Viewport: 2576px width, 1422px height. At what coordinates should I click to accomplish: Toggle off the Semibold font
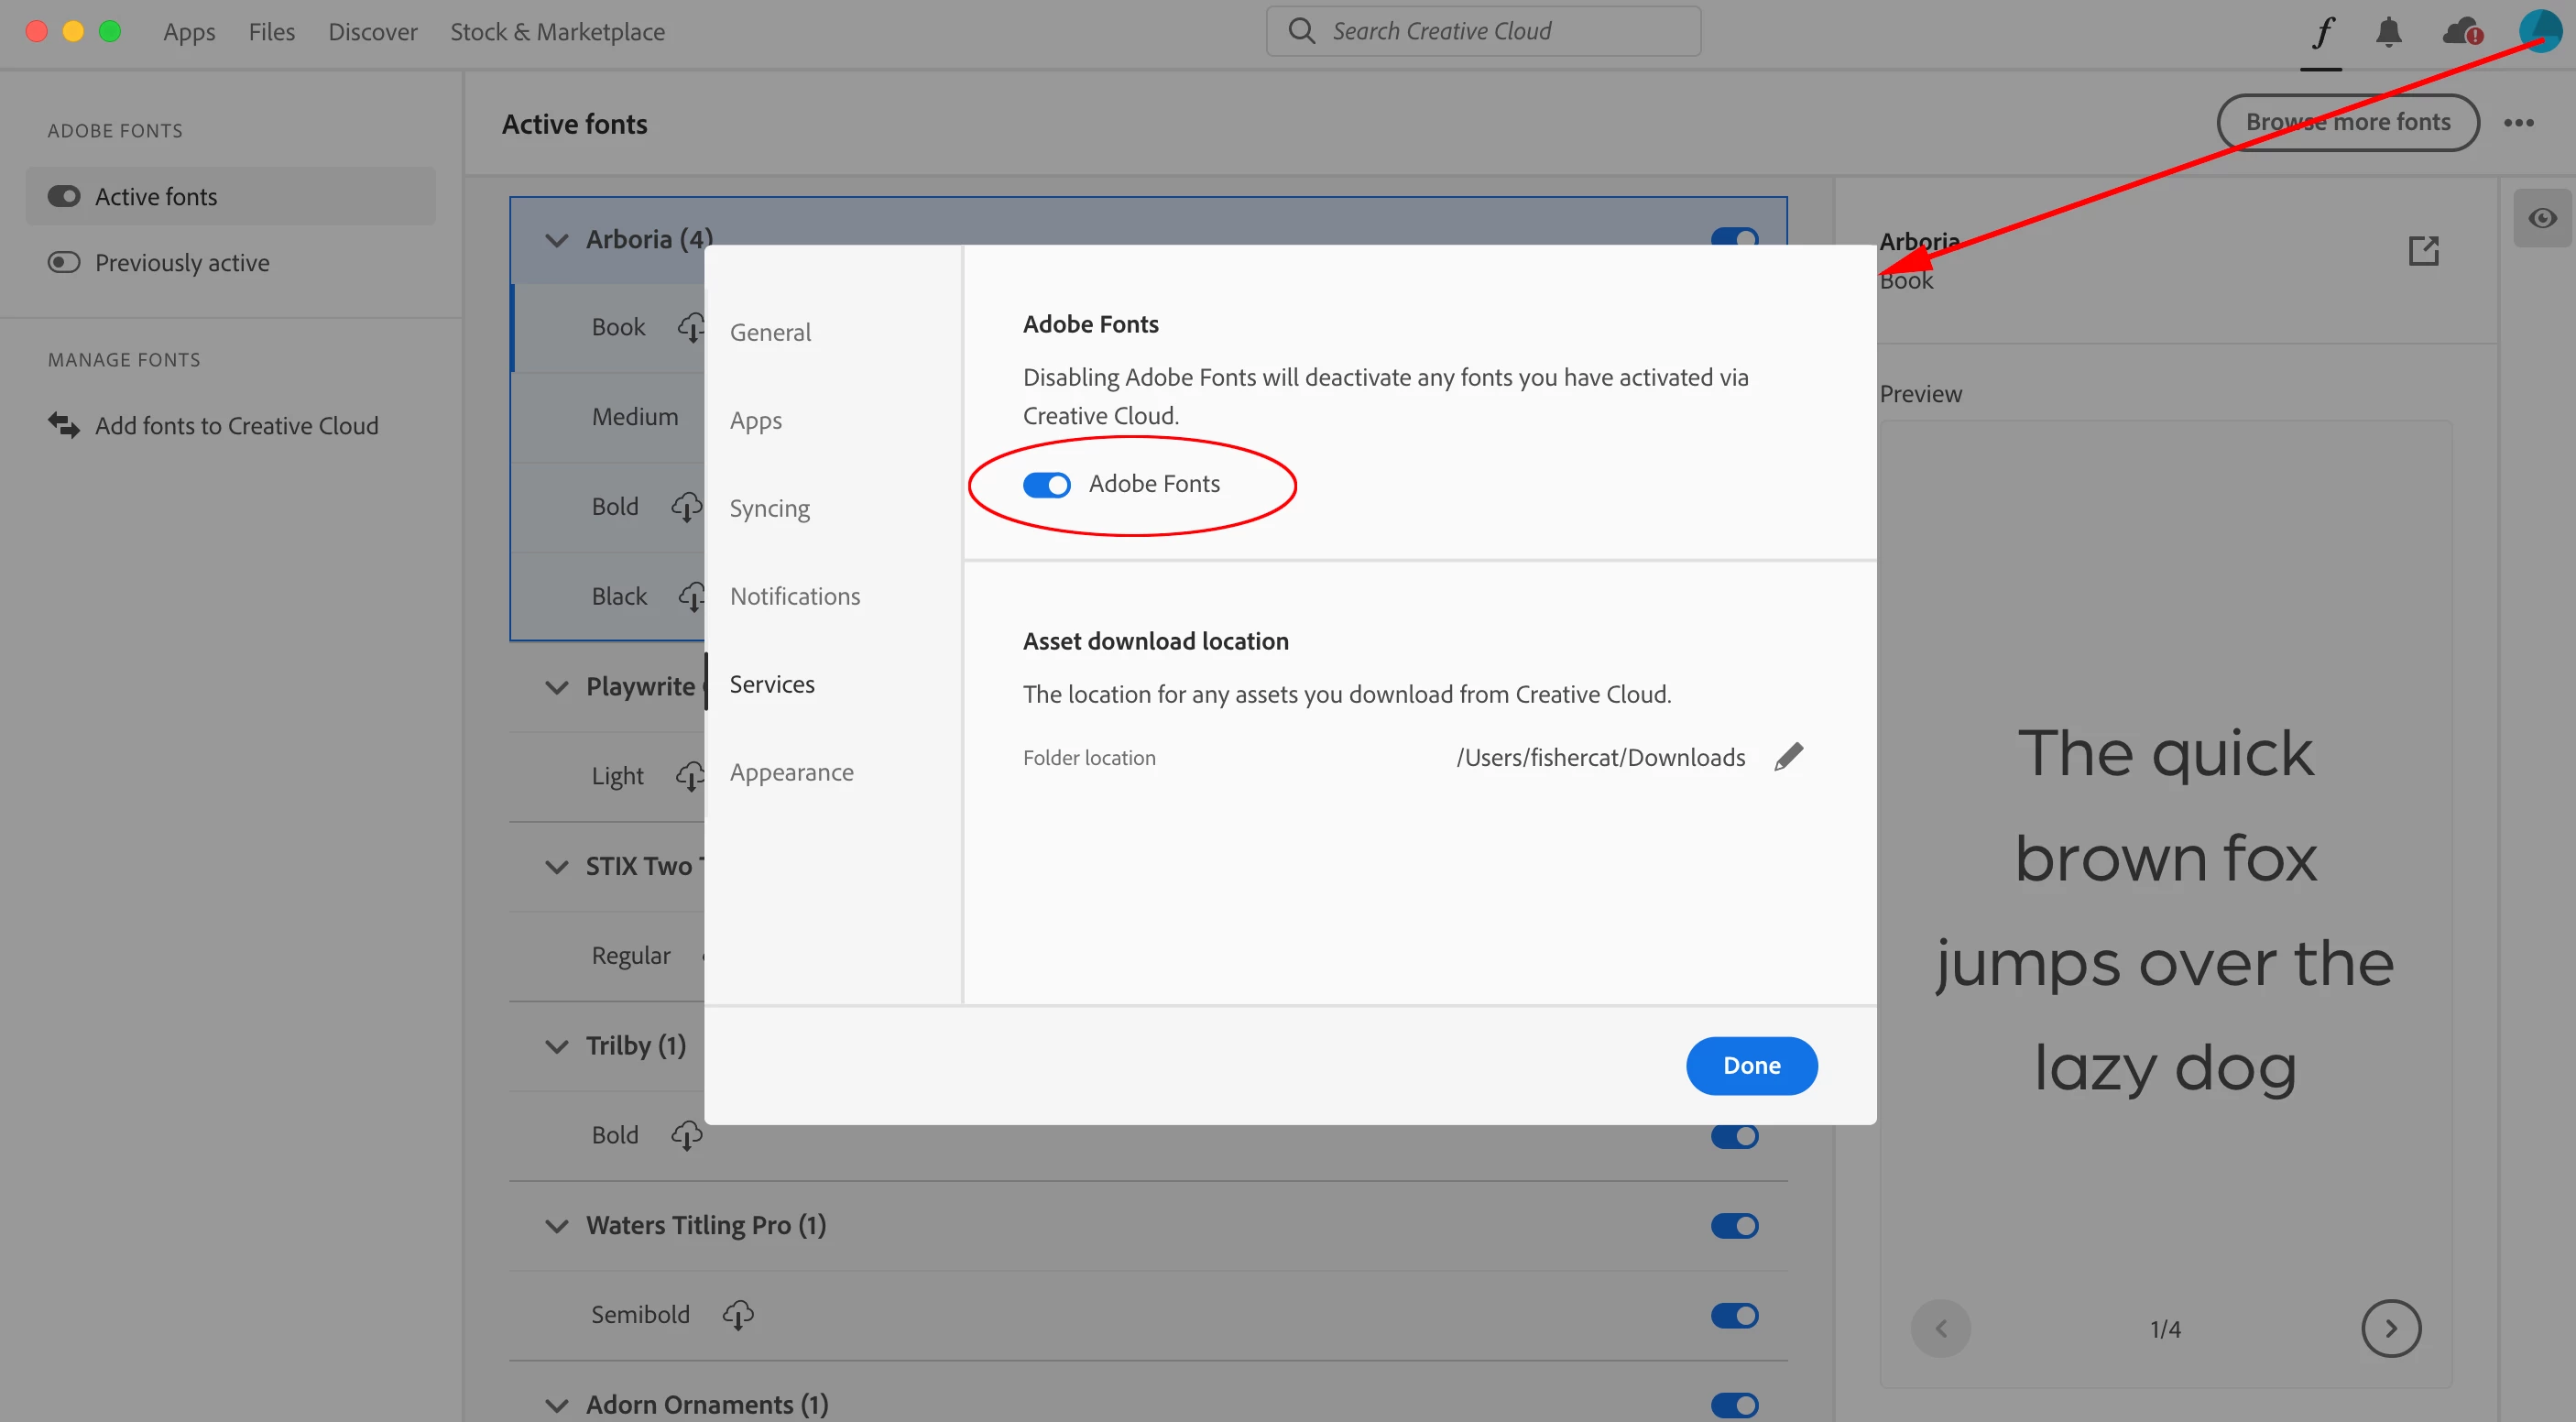coord(1734,1315)
